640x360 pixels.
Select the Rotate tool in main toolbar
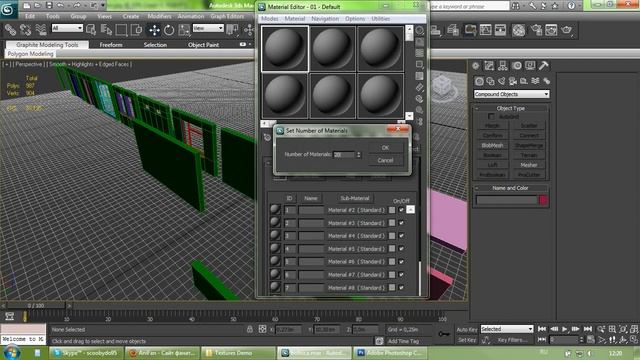click(x=169, y=30)
